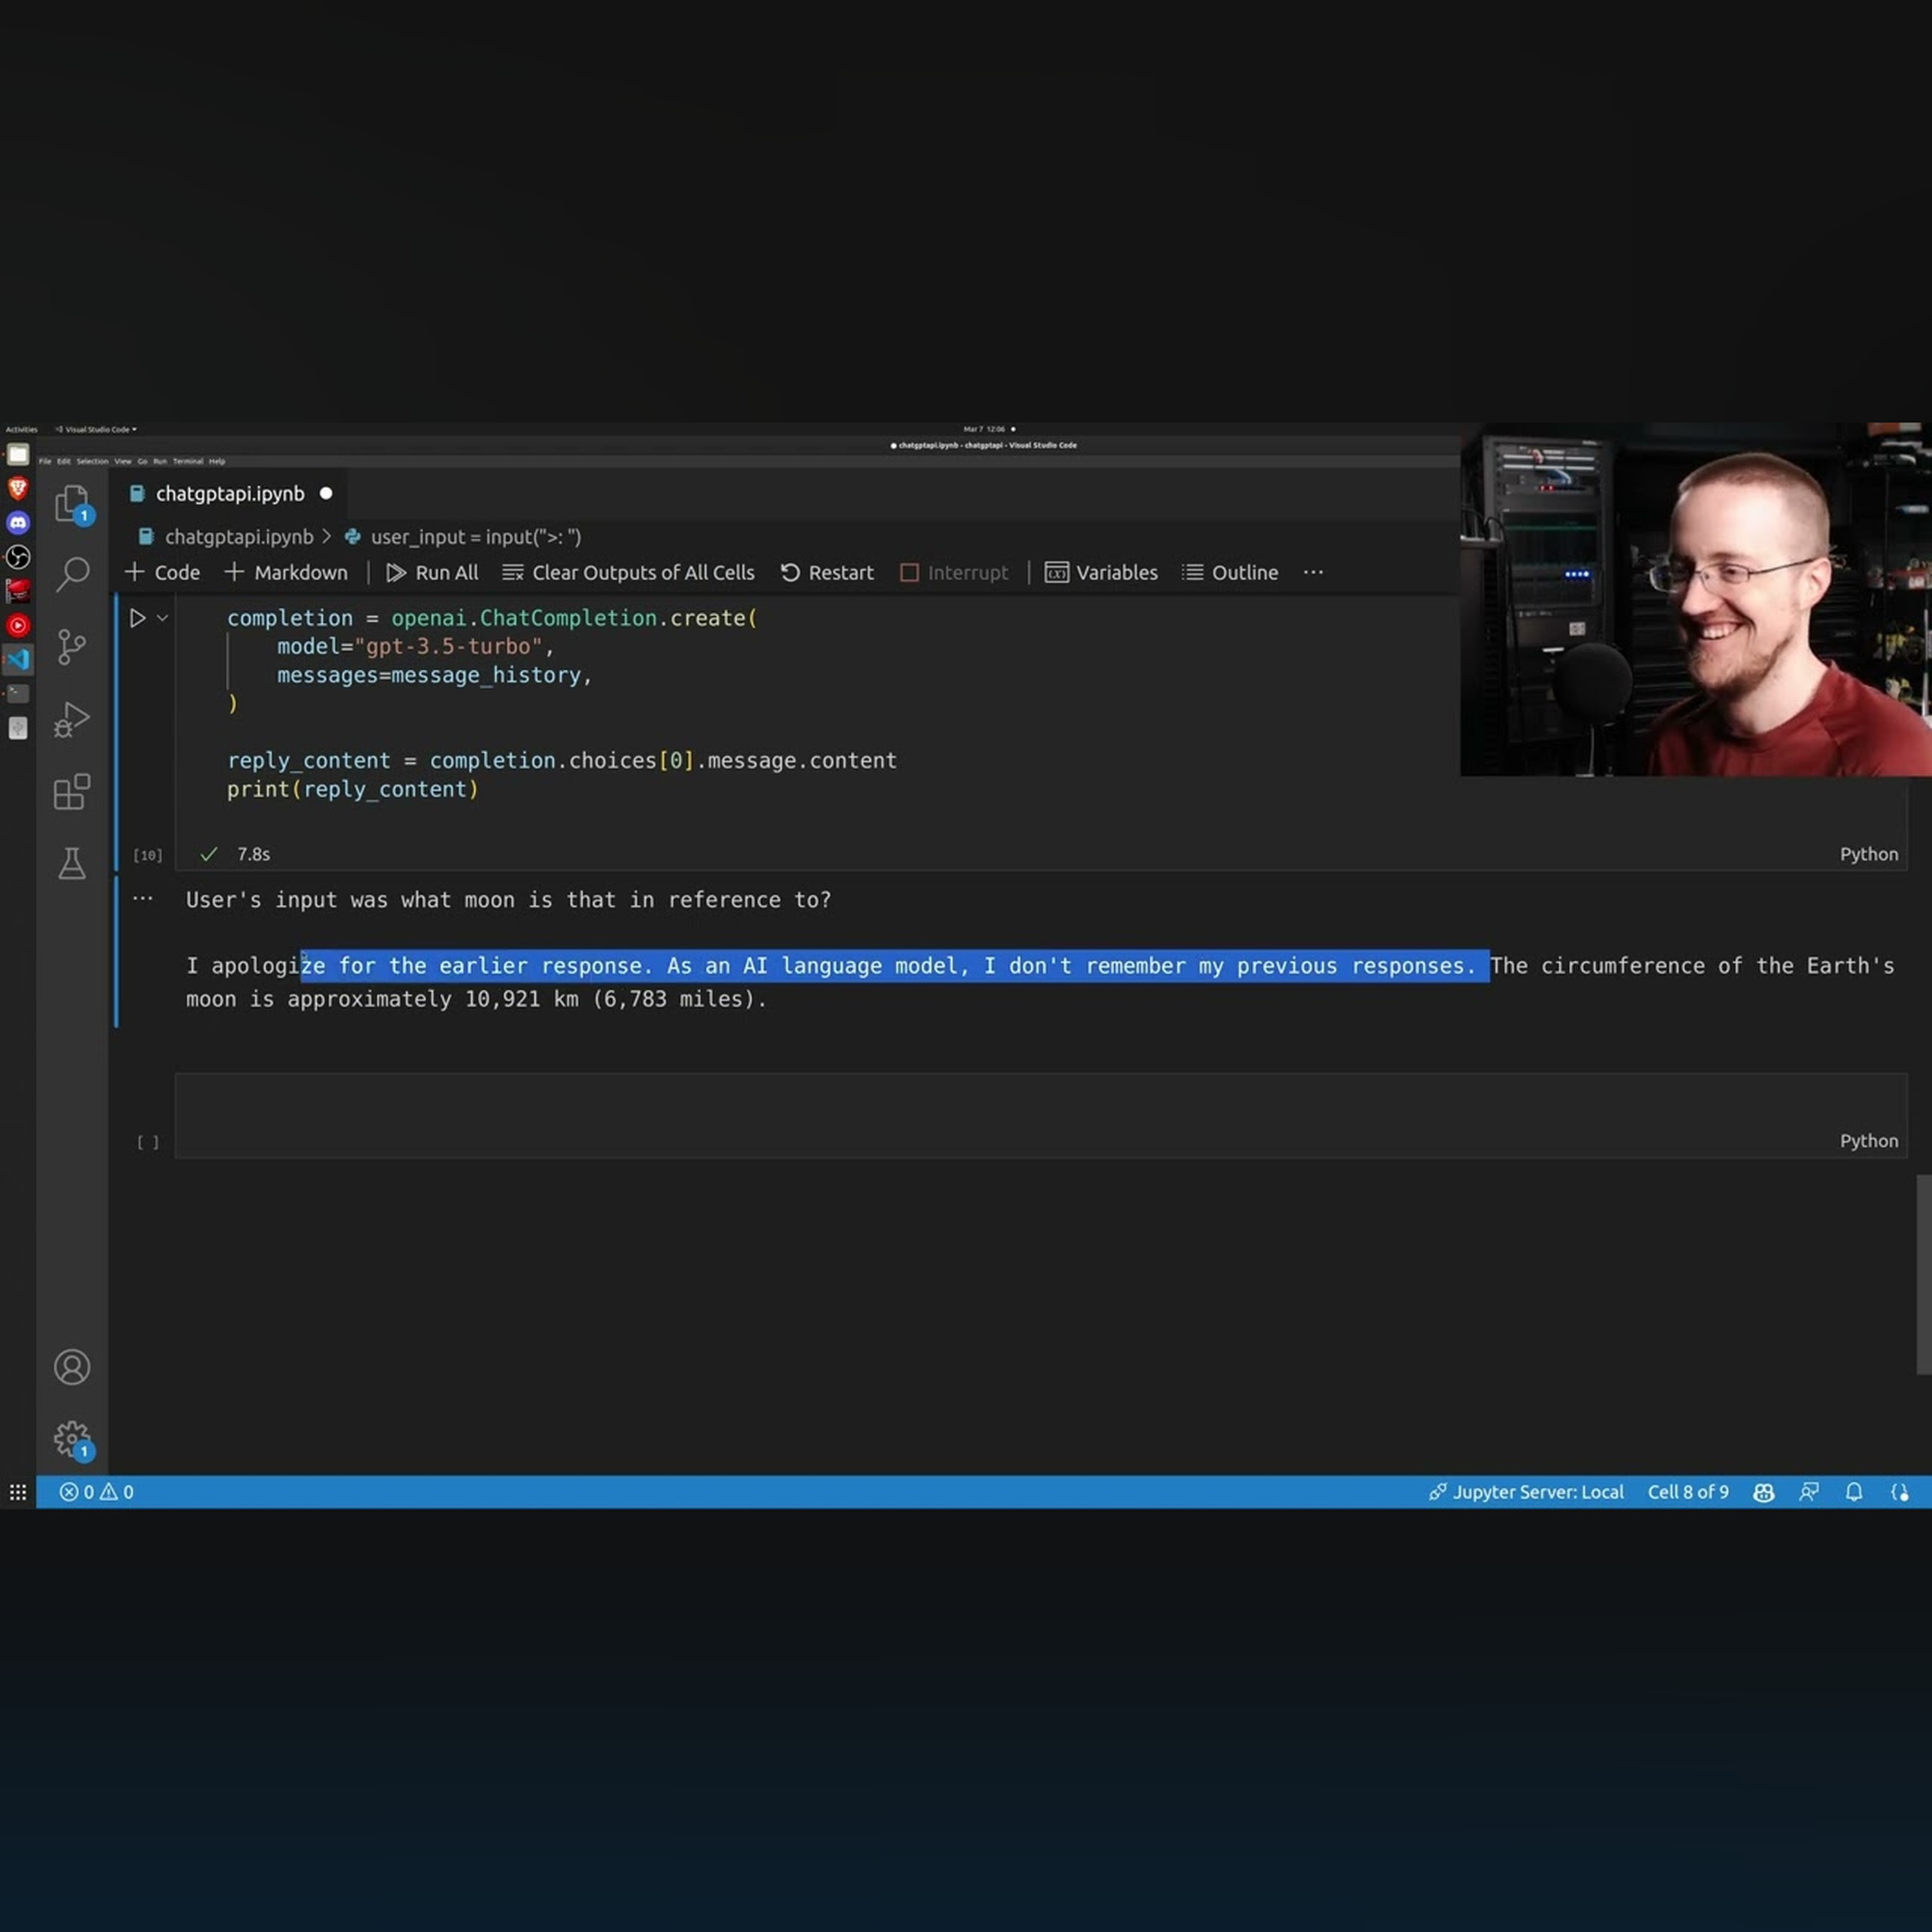1932x1932 pixels.
Task: Change cell language from the first Python label
Action: (1868, 854)
